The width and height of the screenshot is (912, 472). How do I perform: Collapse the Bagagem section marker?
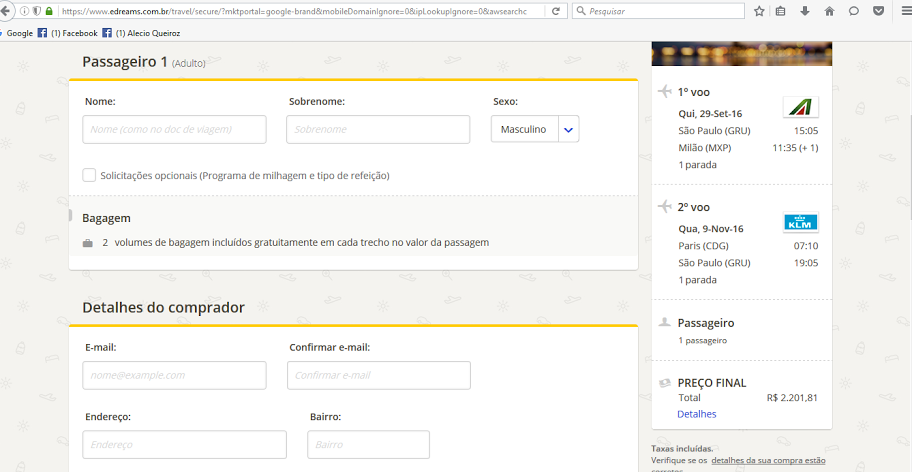(70, 216)
